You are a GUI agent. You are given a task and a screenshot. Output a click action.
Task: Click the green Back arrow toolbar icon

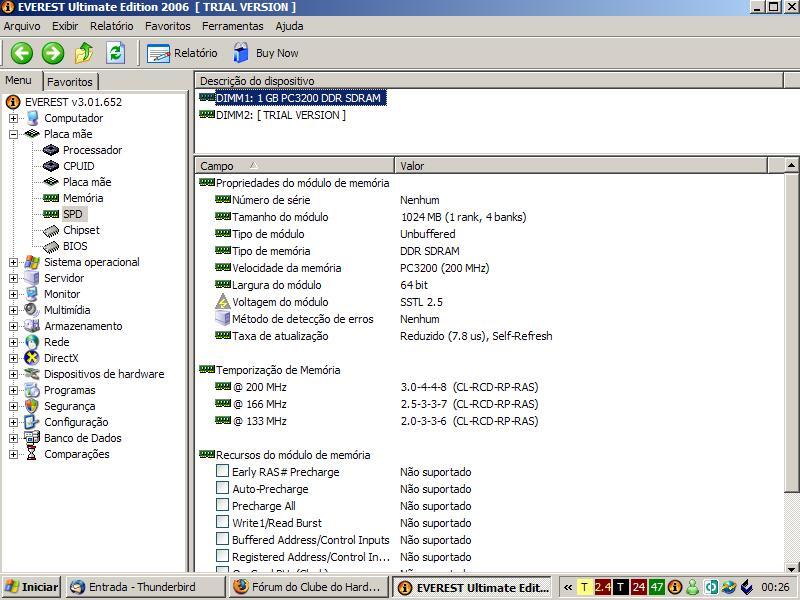pyautogui.click(x=22, y=53)
